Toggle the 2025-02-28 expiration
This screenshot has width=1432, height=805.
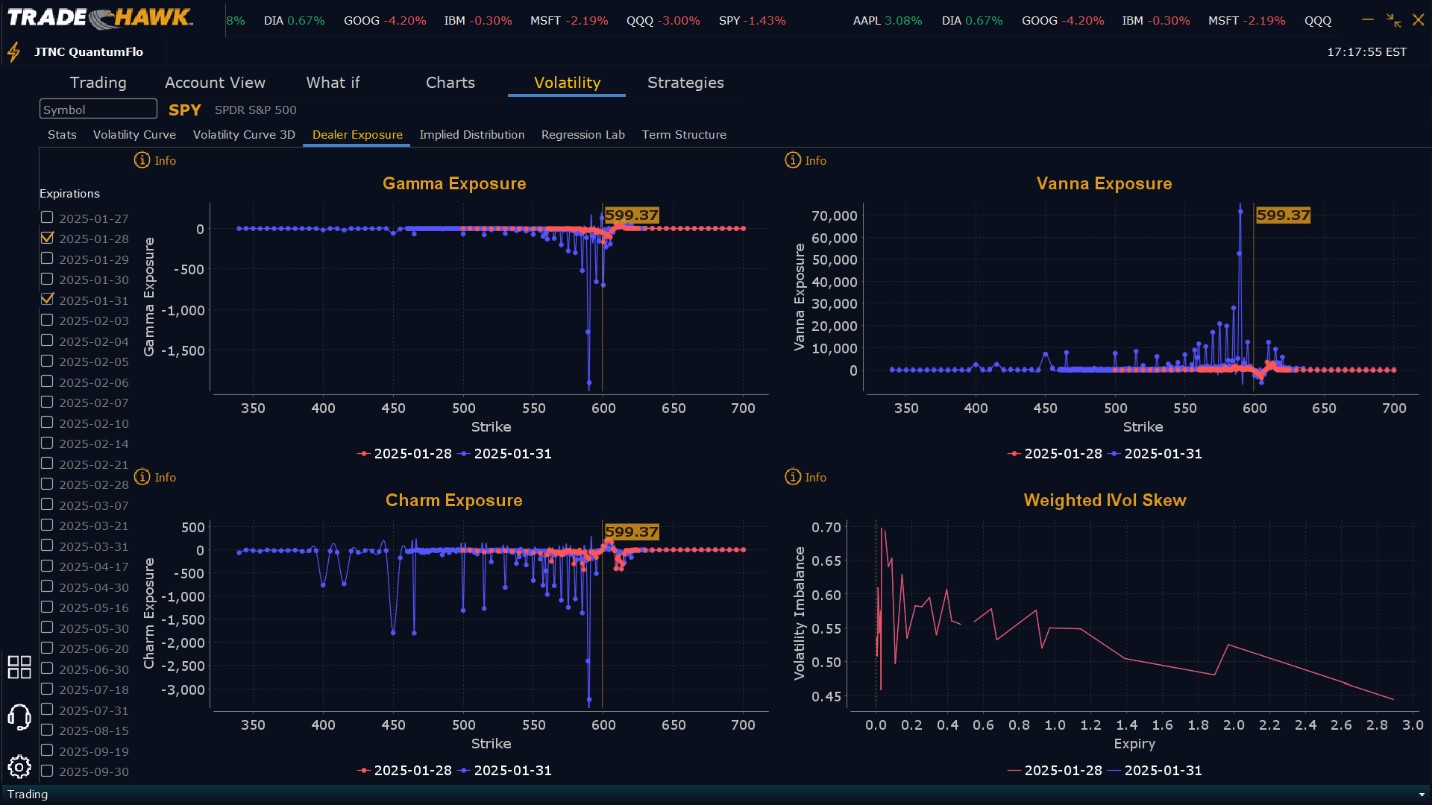47,484
